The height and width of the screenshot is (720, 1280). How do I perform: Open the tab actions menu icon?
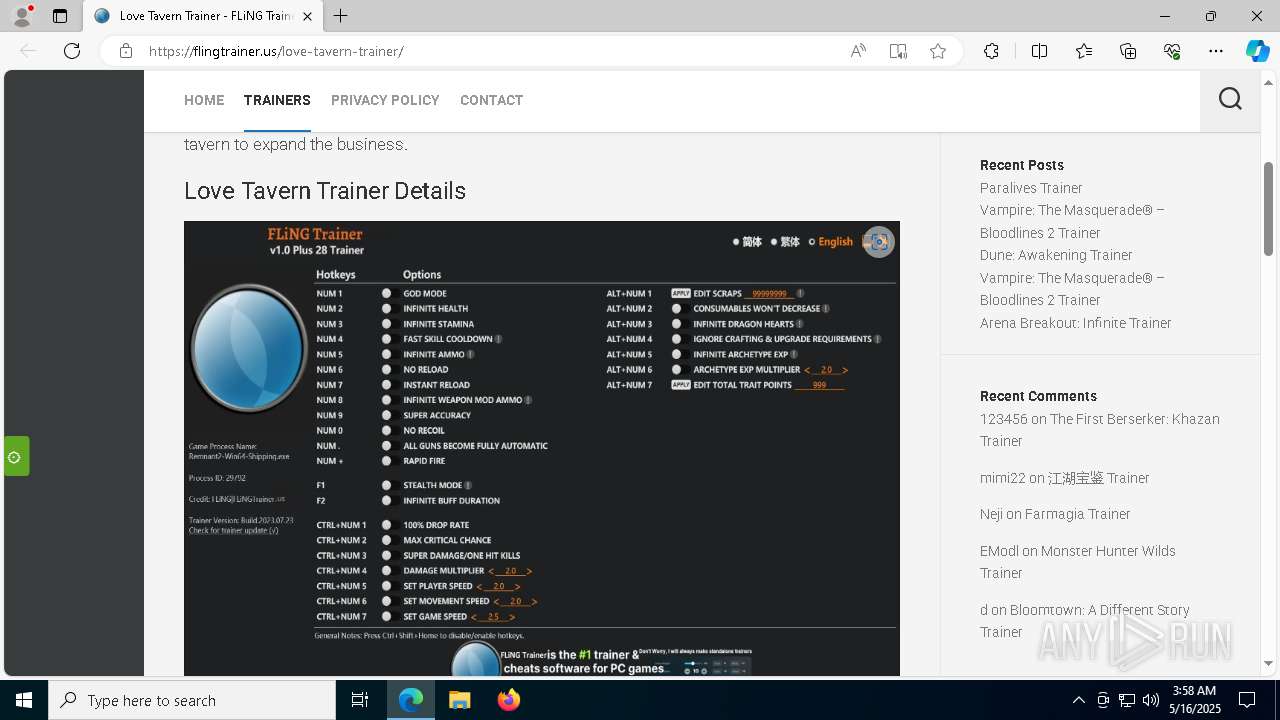[60, 16]
